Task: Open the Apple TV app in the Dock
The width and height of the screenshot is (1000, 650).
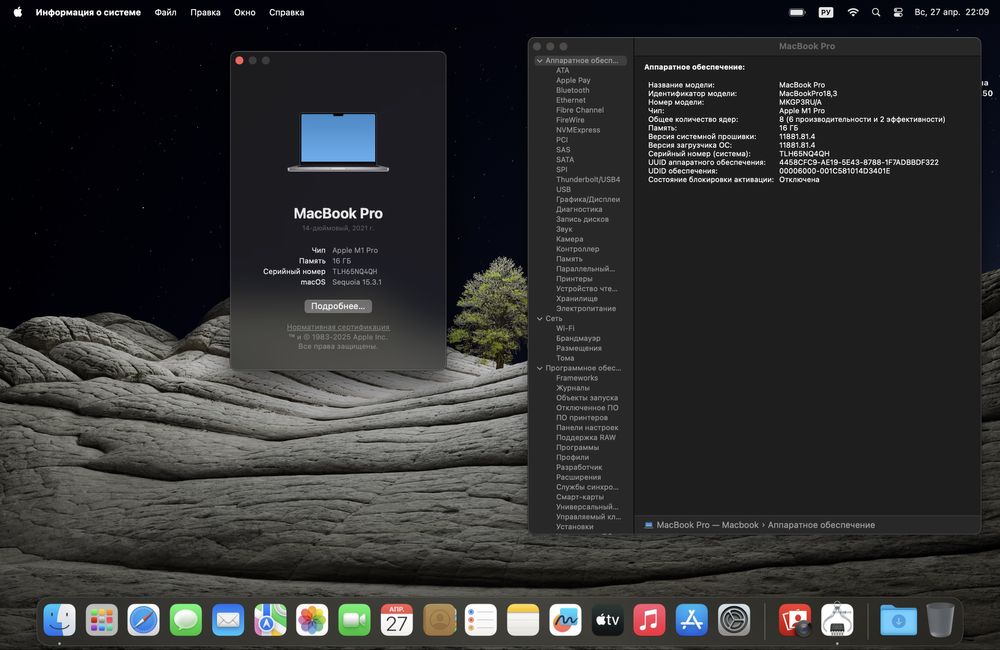Action: point(607,619)
